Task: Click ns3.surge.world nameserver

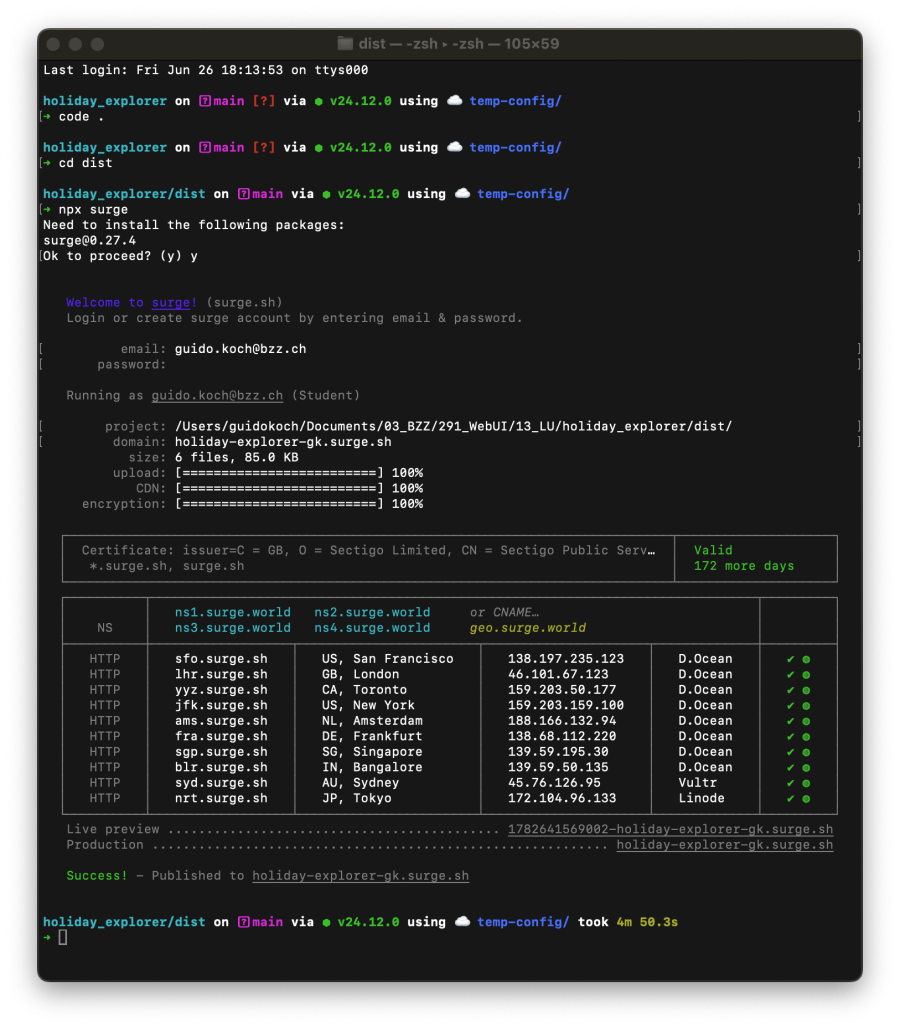Action: tap(233, 628)
